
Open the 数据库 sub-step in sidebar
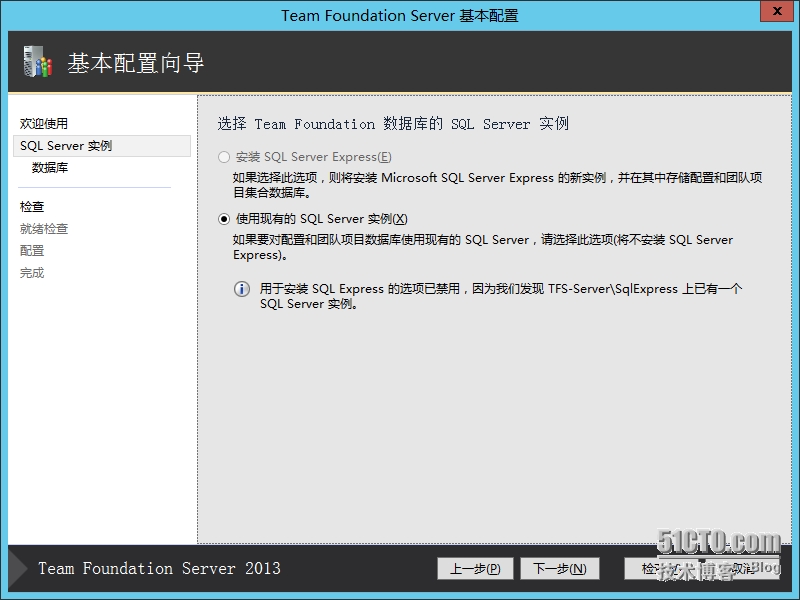tap(50, 168)
